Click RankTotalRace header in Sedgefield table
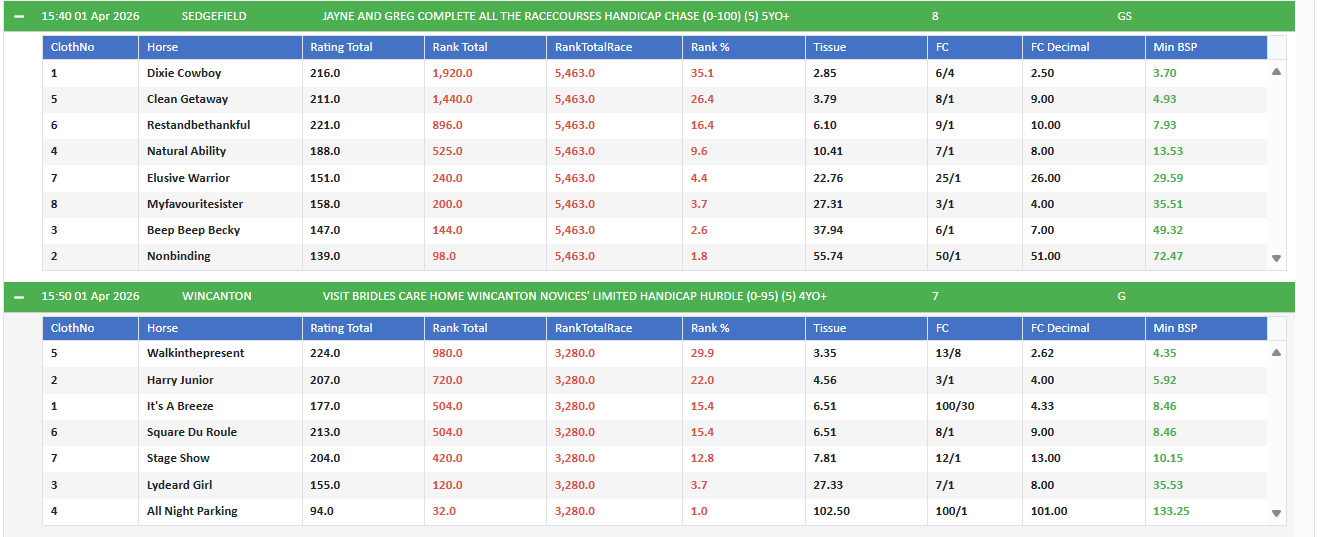Viewport: 1332px width, 537px height. point(593,47)
